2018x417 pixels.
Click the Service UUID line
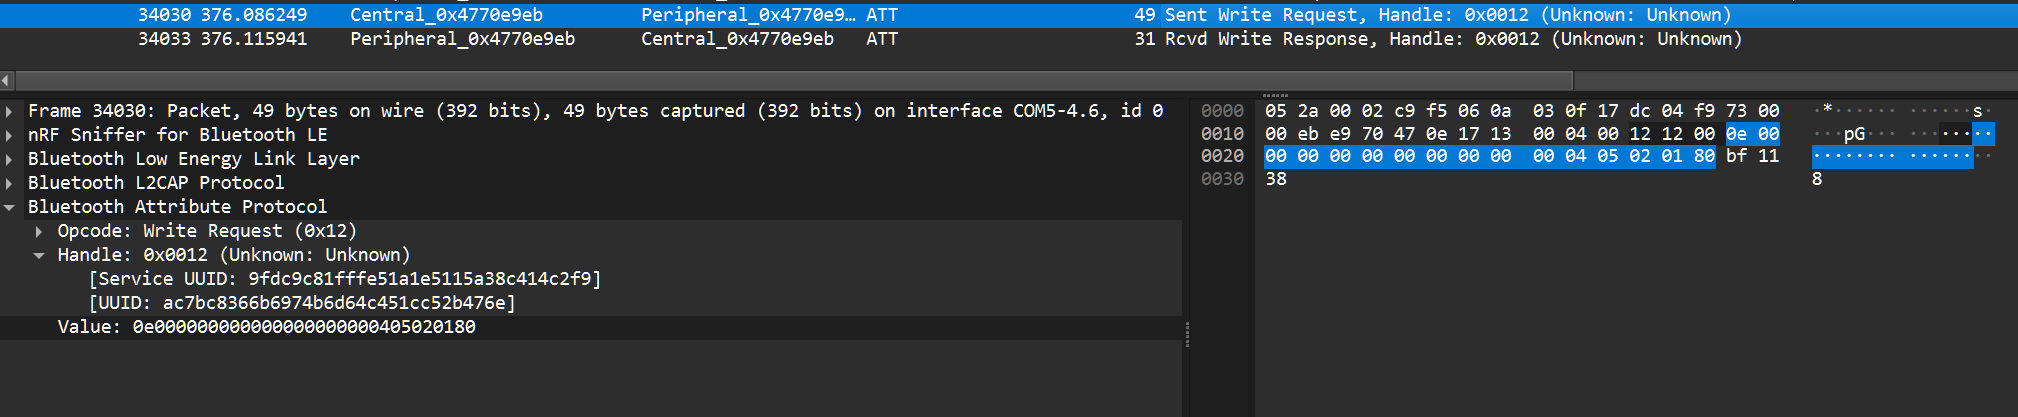(x=345, y=279)
